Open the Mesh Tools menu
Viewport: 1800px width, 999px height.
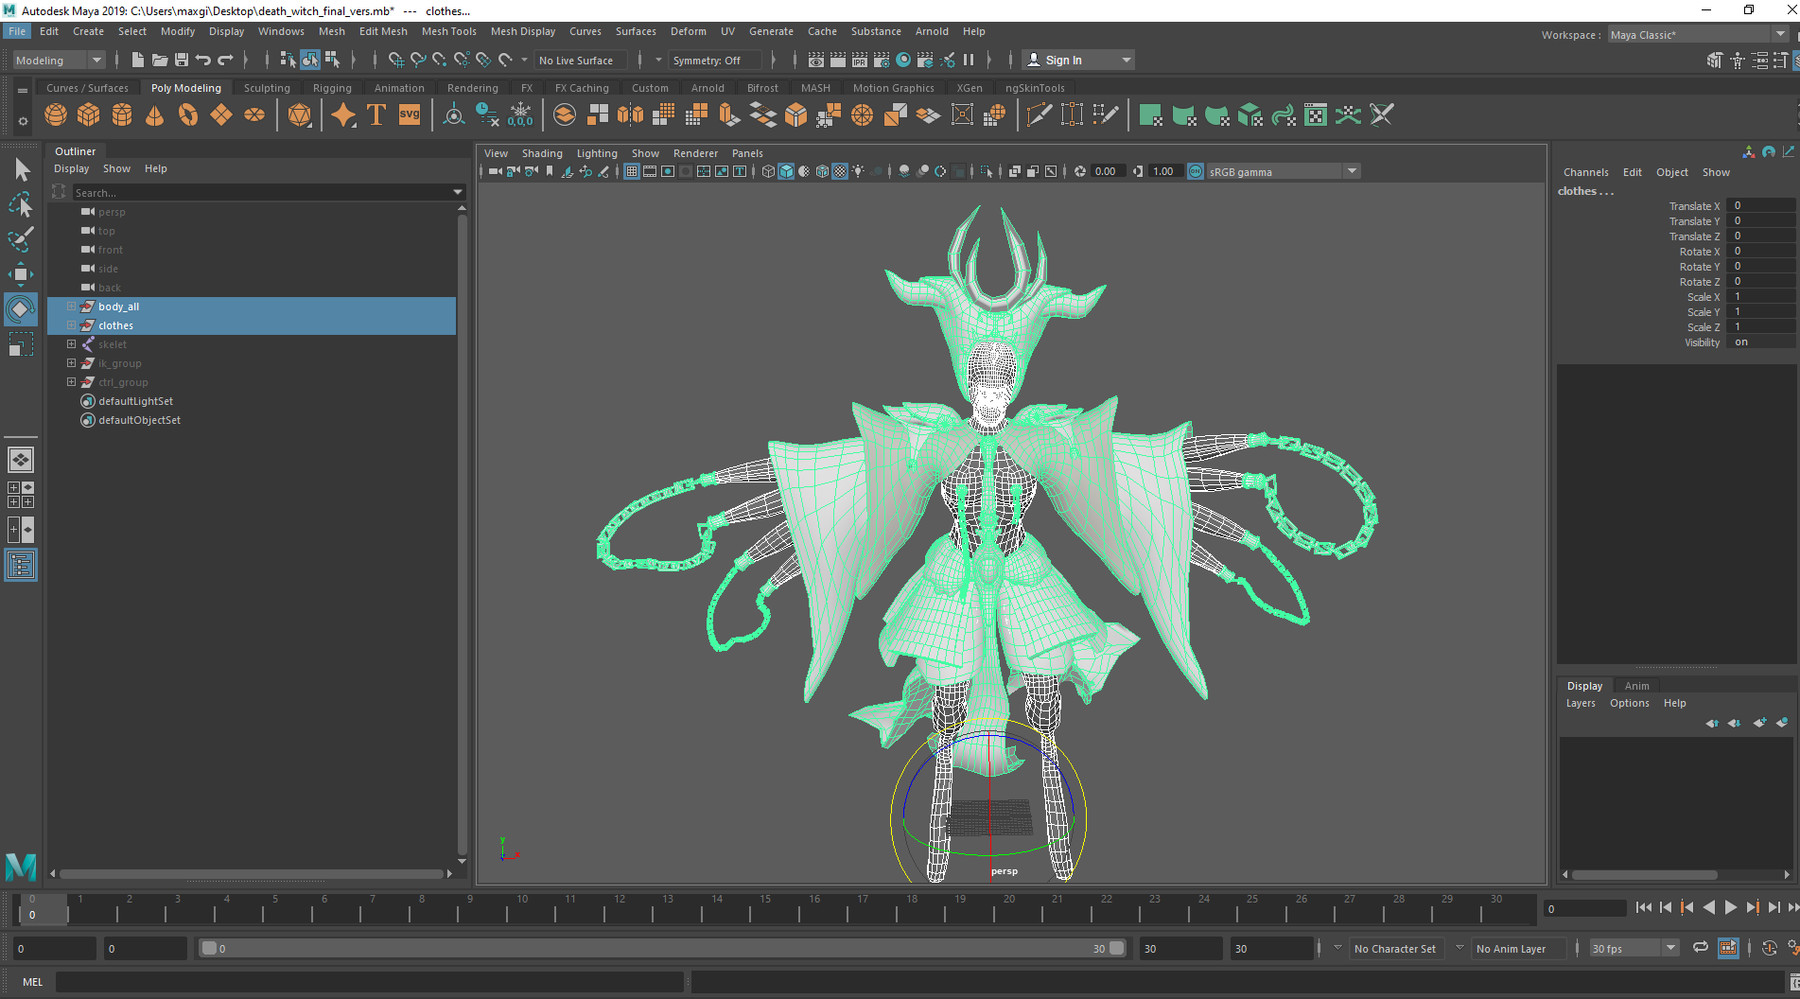click(x=448, y=31)
